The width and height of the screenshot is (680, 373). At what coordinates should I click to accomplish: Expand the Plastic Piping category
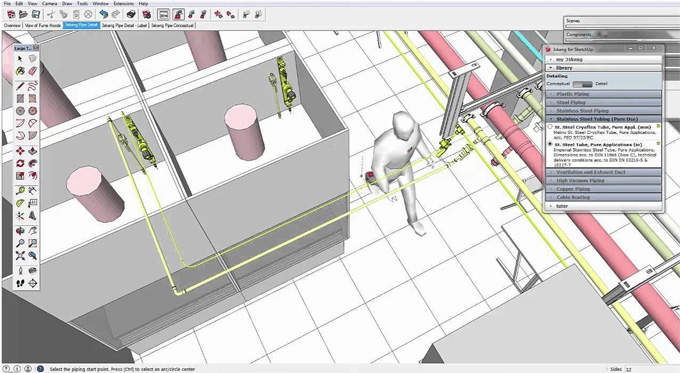tap(604, 94)
